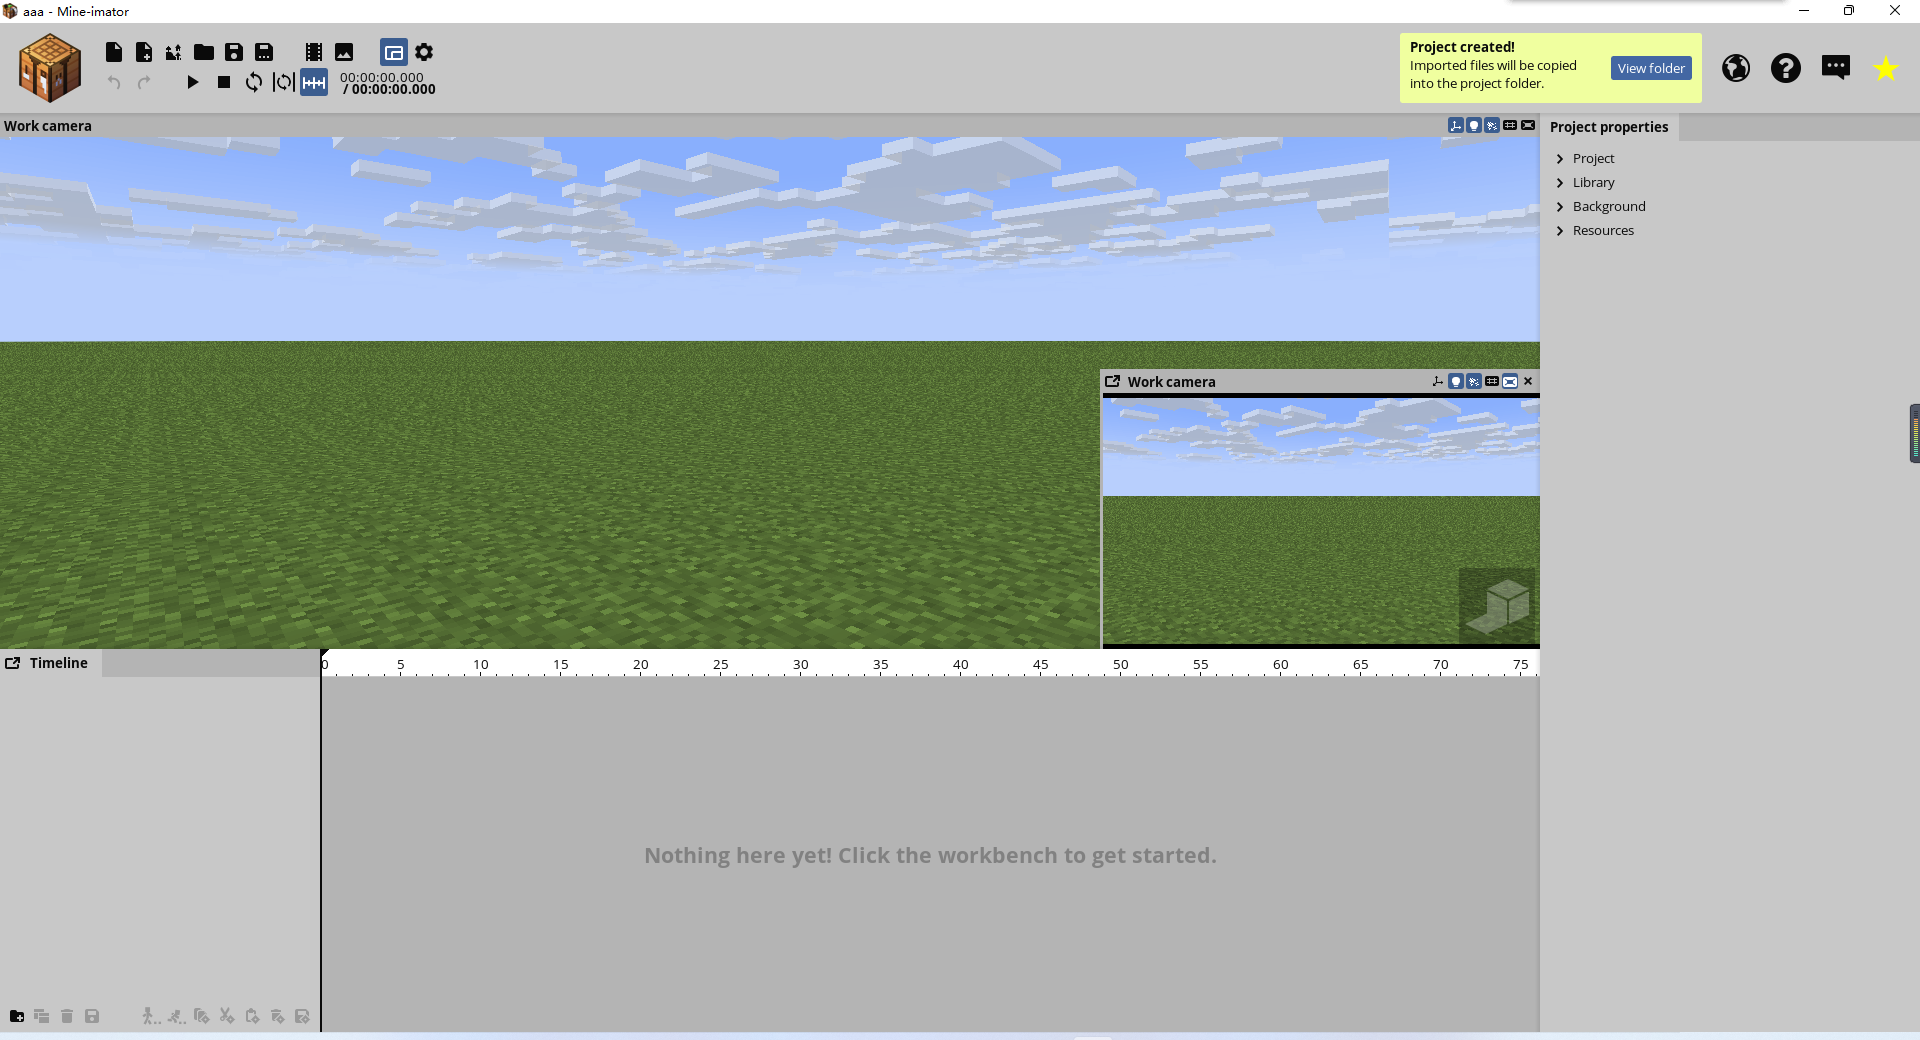Click the upgrade/import scenery arrows icon
The height and width of the screenshot is (1040, 1920).
[x=174, y=52]
